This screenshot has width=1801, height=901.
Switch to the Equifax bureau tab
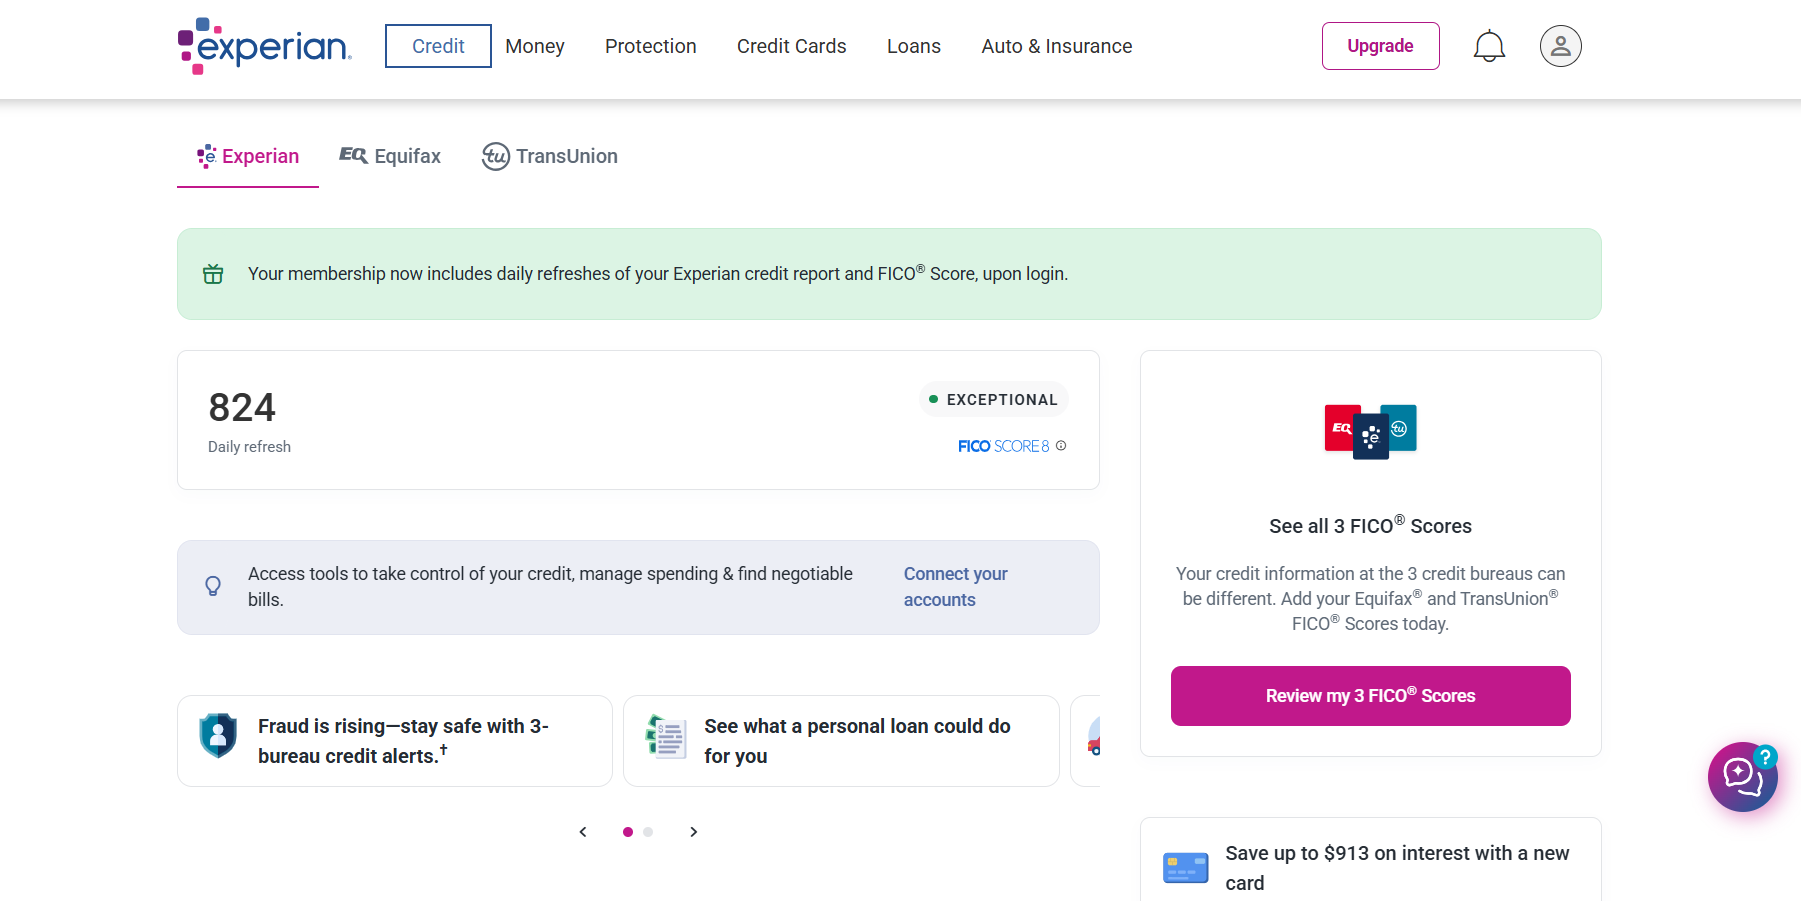click(x=390, y=157)
